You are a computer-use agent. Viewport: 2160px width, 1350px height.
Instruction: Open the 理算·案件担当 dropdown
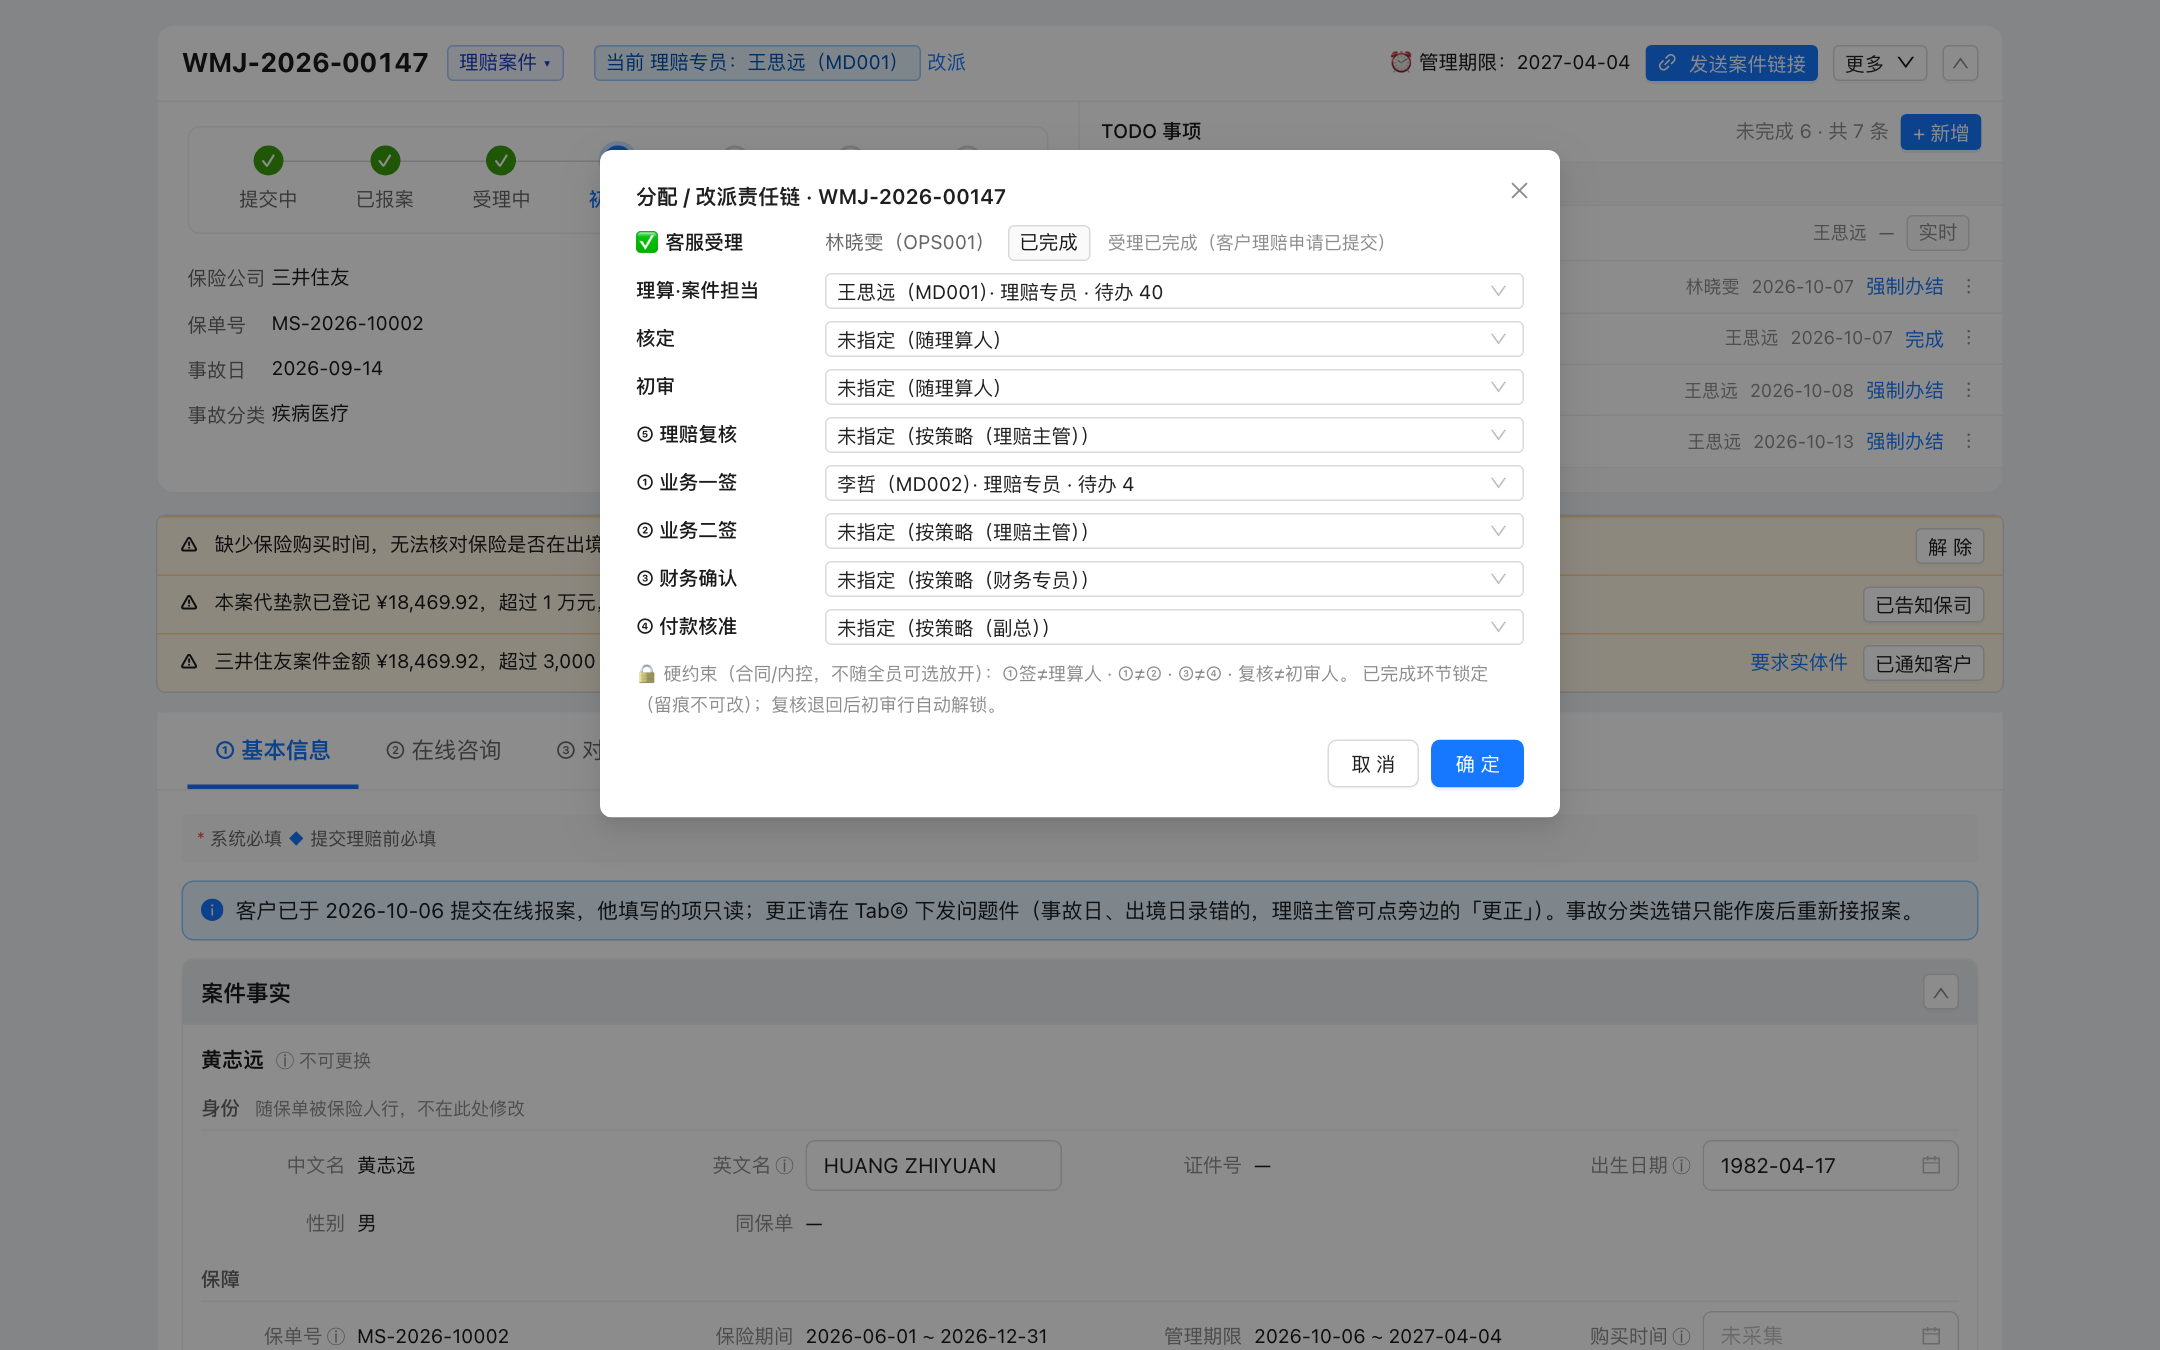pos(1174,291)
